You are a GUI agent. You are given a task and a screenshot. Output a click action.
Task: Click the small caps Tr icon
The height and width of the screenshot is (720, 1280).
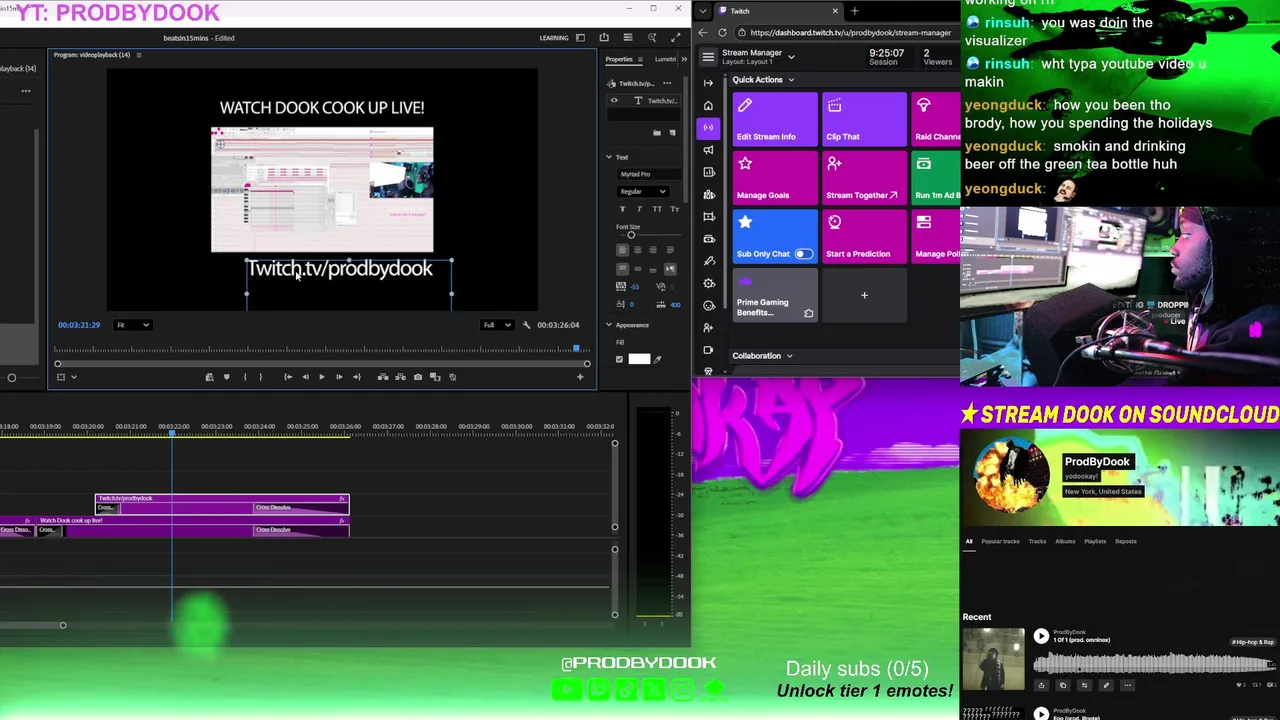[x=674, y=209]
